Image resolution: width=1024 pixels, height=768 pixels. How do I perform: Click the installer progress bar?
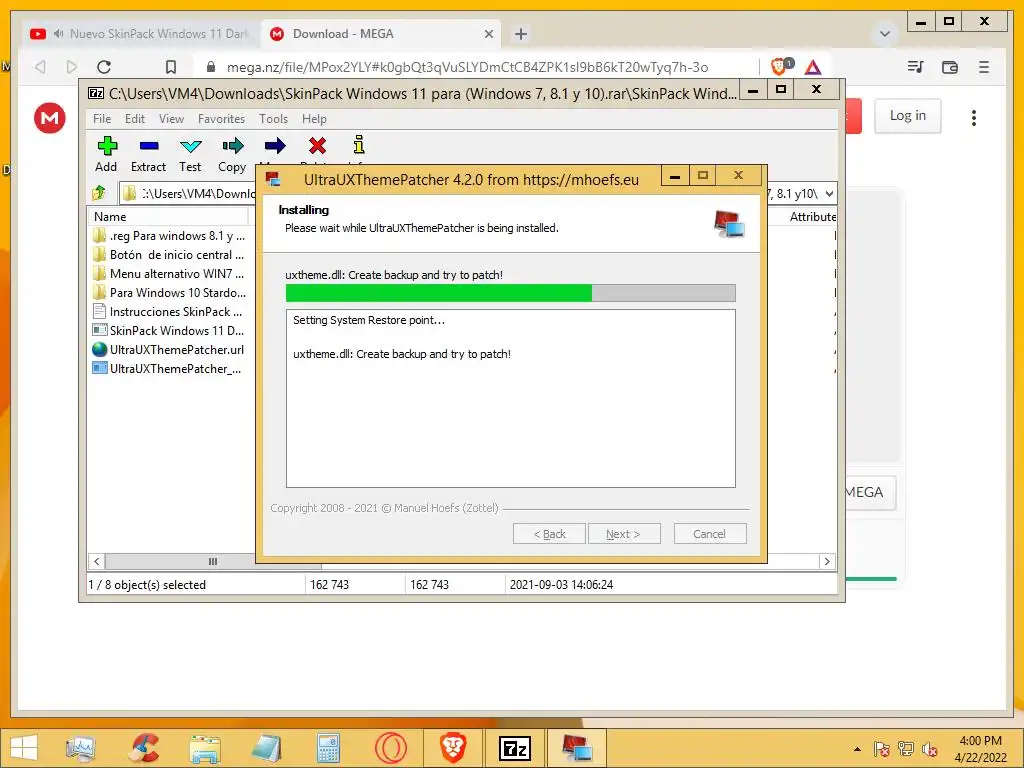pyautogui.click(x=511, y=293)
